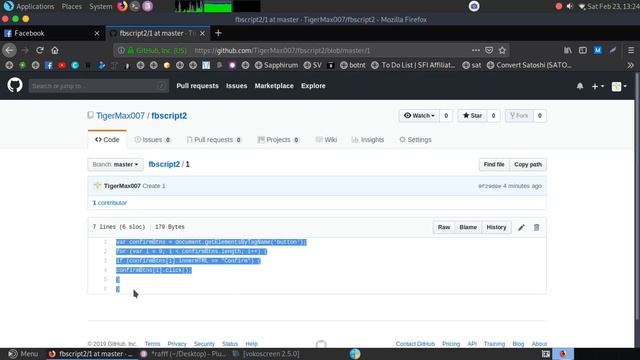Open the Firefox library icon
640x360 pixels.
click(568, 50)
